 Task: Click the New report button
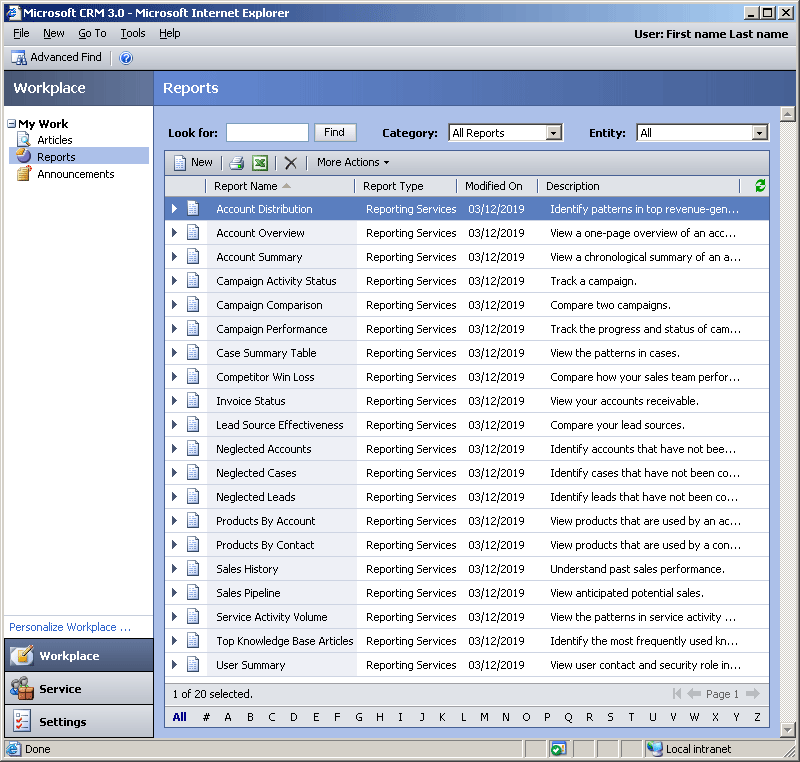click(193, 163)
